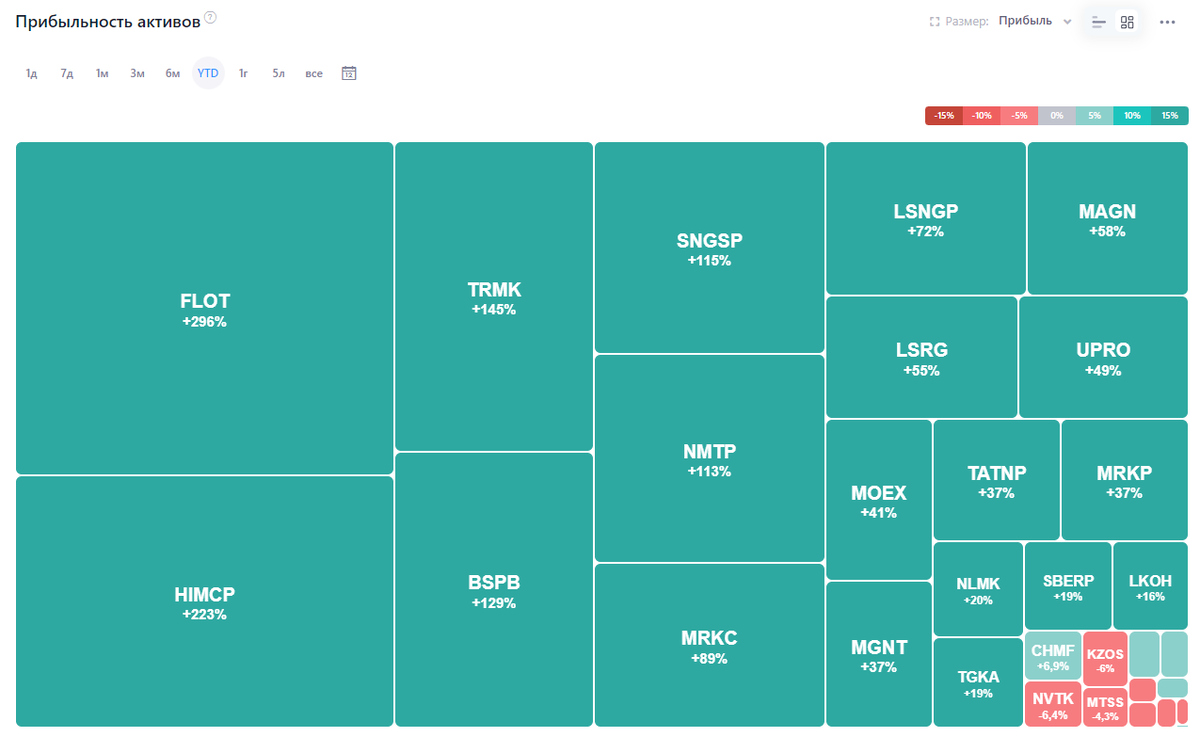Open the MAGN +58% tile
This screenshot has height=737, width=1200.
click(x=1108, y=218)
